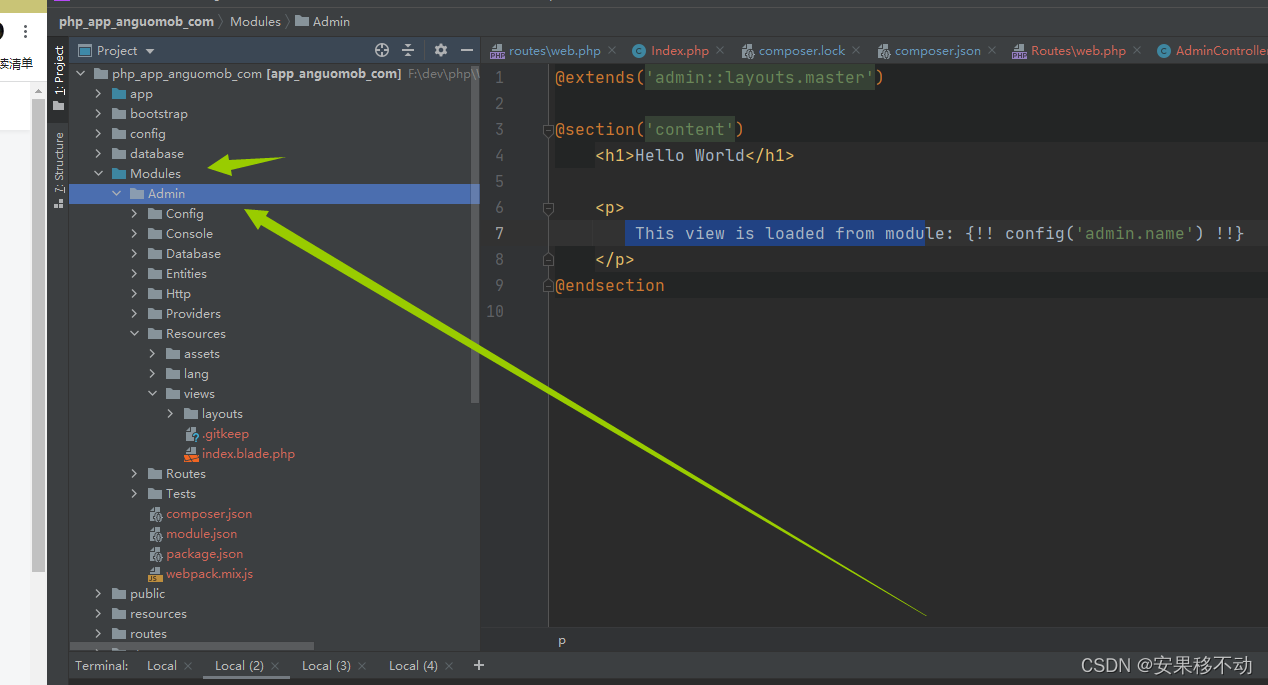
Task: Open the 1: Project side tool window
Action: point(58,77)
